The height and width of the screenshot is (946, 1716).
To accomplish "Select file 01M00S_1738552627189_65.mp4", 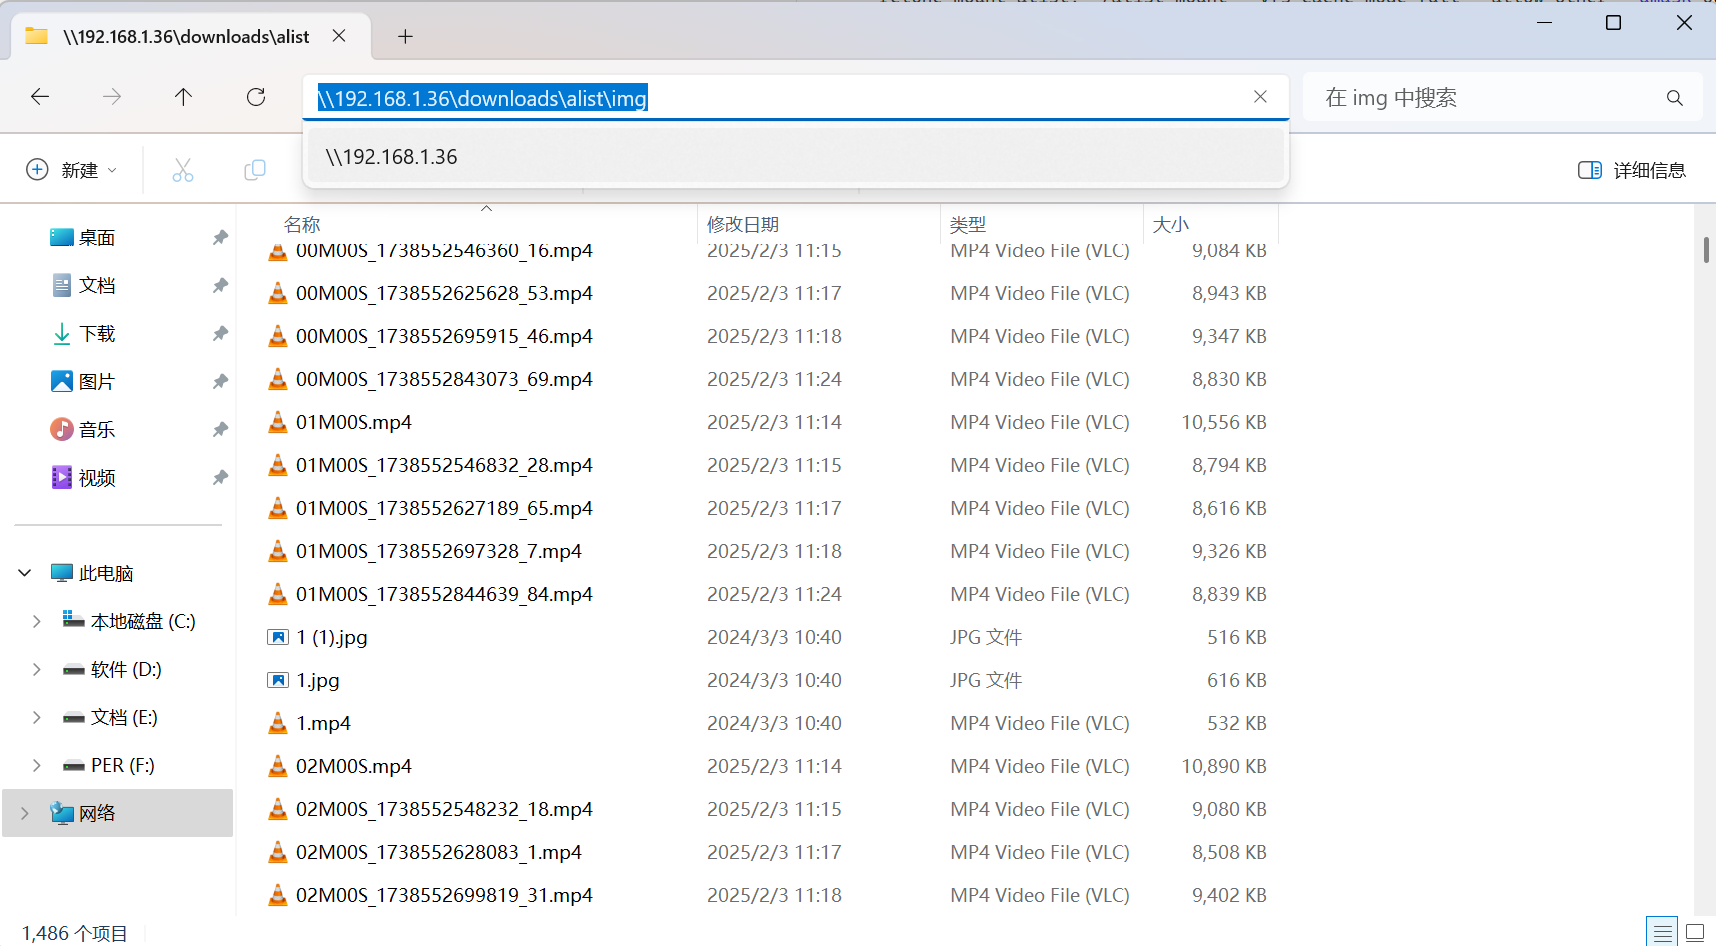I will tap(444, 508).
